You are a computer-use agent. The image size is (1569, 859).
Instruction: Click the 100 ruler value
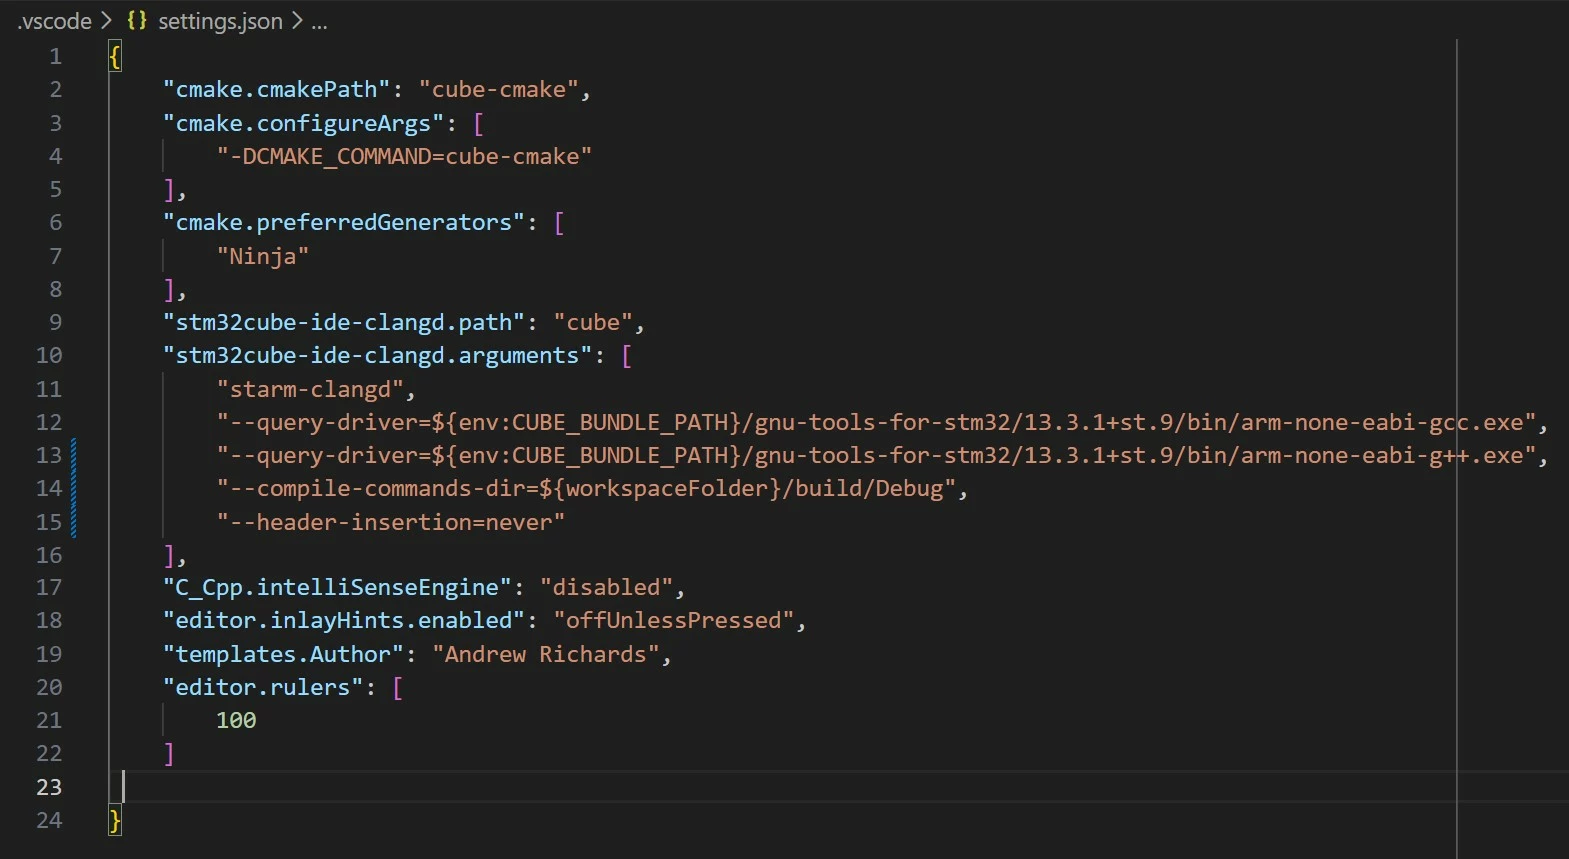(x=236, y=720)
